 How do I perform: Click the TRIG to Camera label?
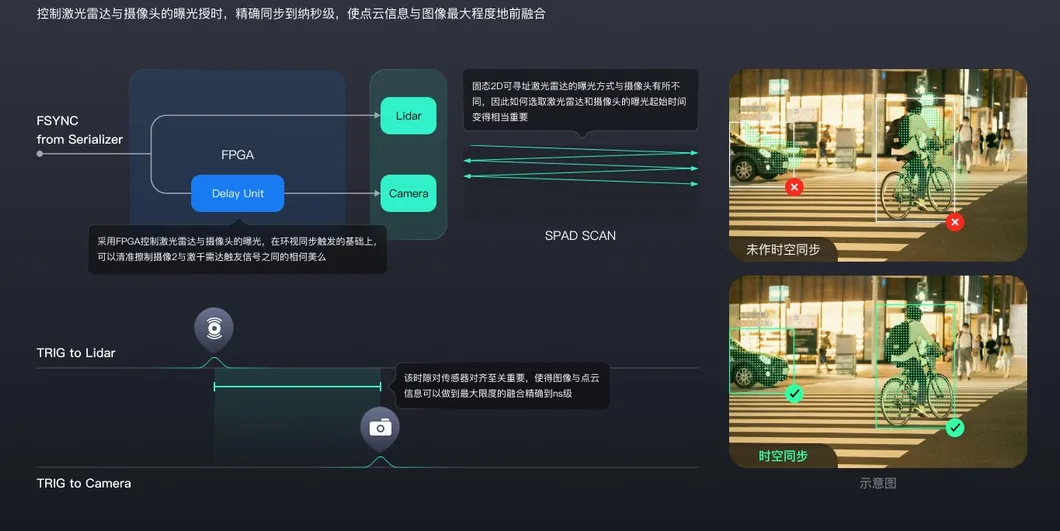pyautogui.click(x=84, y=483)
